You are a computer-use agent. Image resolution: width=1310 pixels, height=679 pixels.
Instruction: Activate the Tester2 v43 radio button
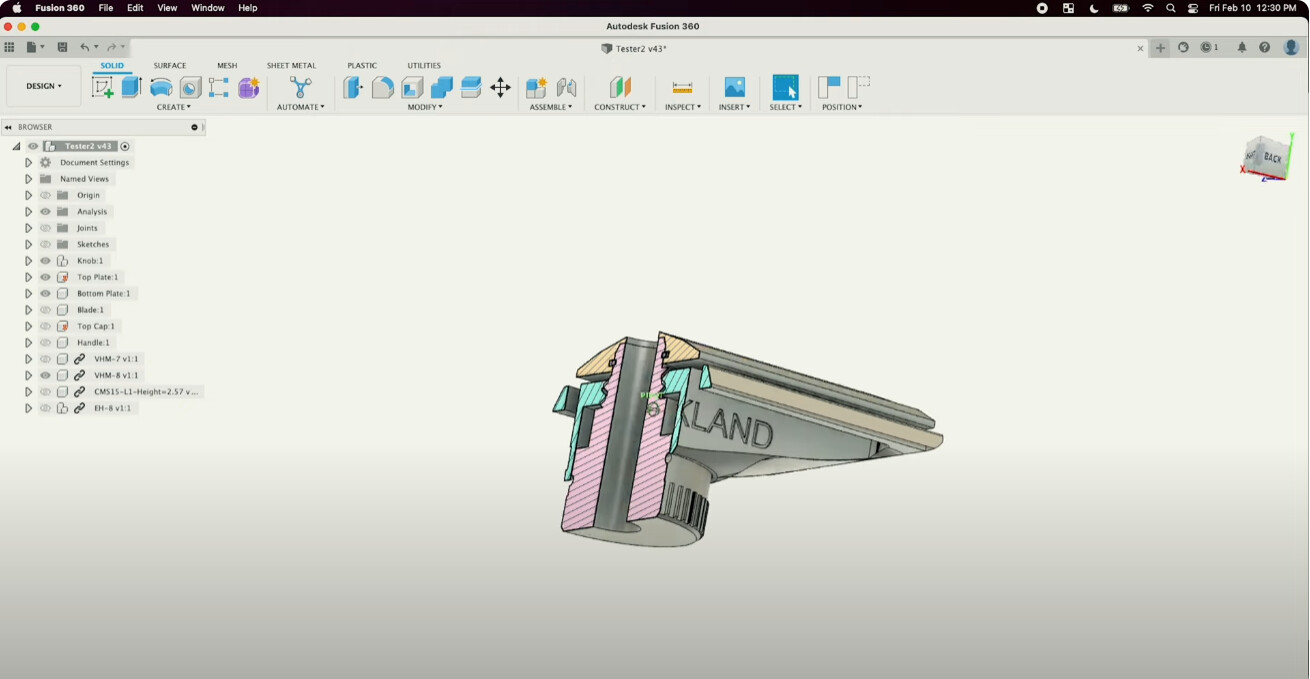[125, 146]
